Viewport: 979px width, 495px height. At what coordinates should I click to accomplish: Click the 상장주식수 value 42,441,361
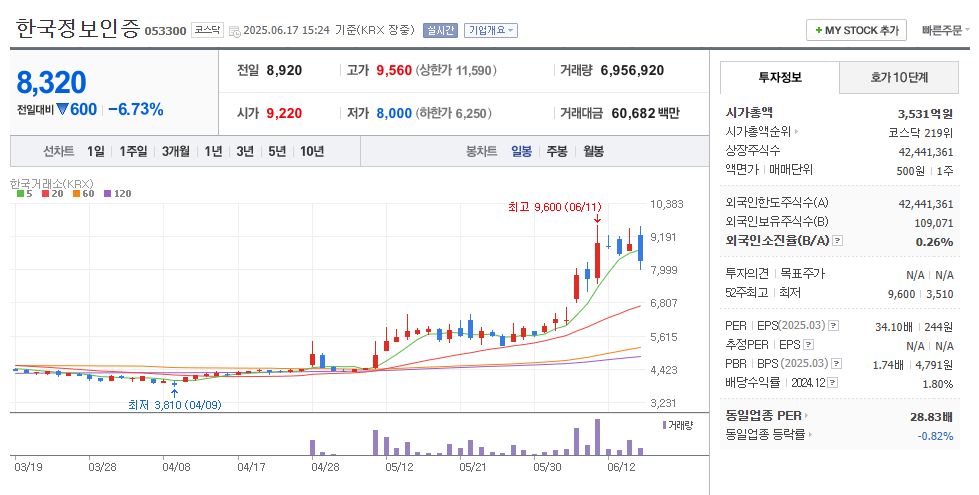pyautogui.click(x=926, y=152)
